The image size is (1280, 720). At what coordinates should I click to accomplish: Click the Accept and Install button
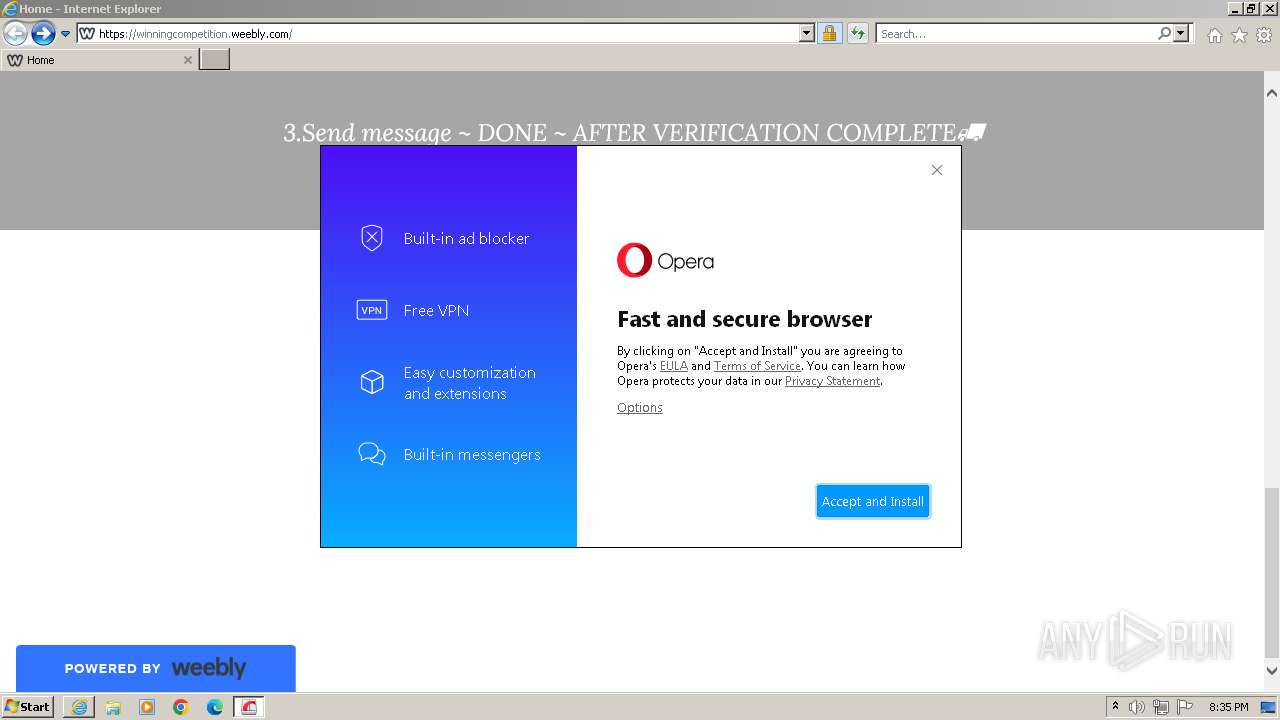pos(873,501)
